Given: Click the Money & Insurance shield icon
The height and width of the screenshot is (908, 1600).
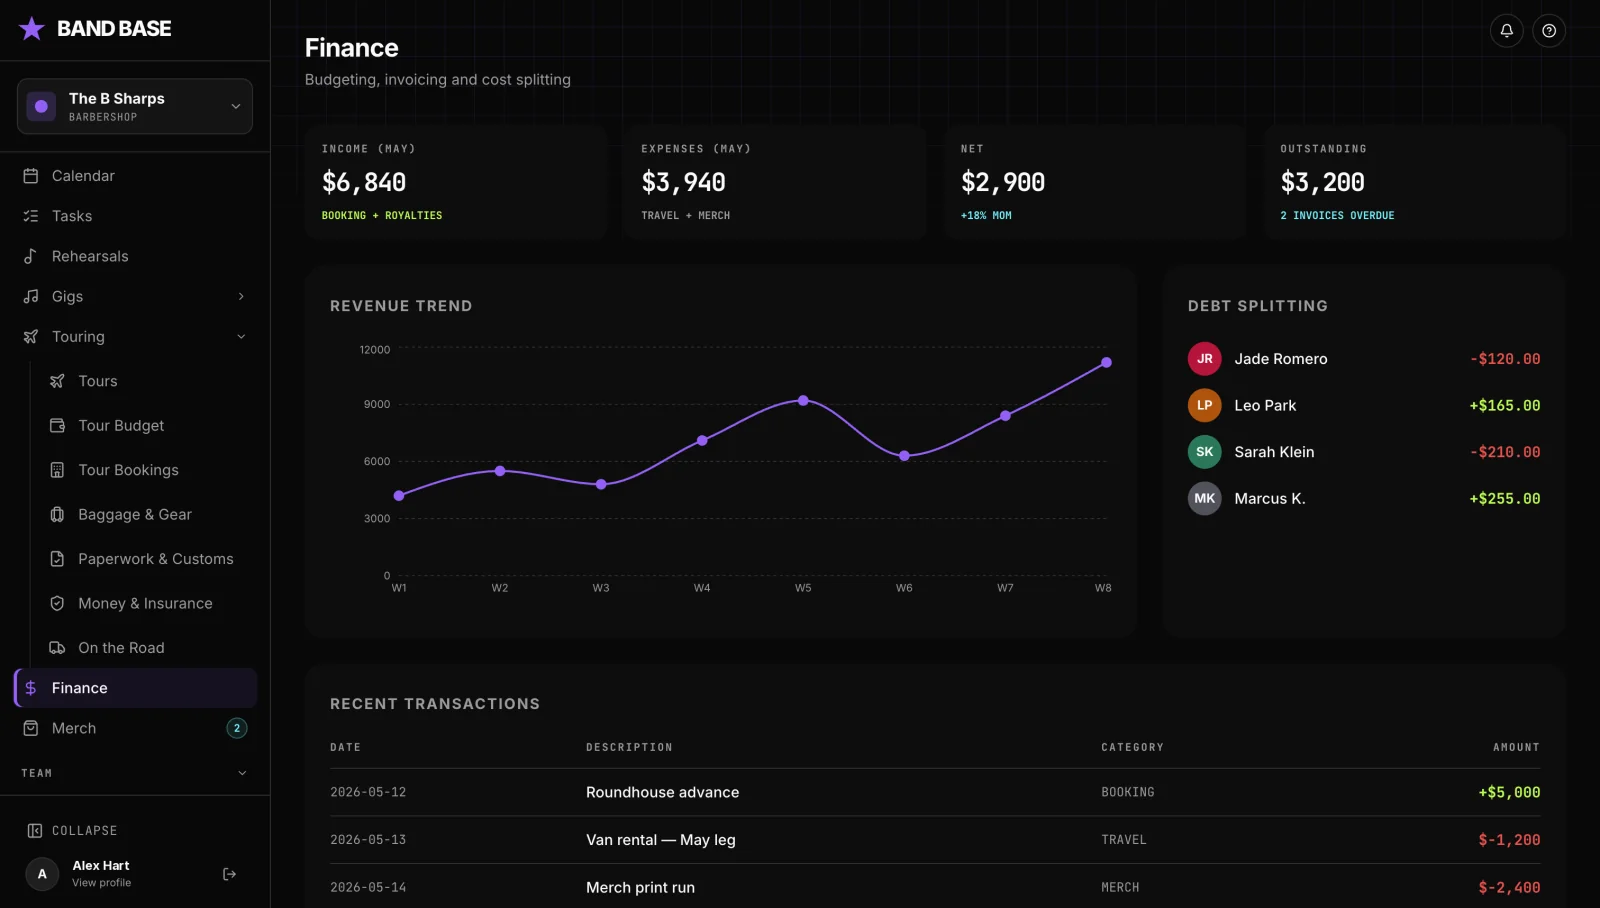Looking at the screenshot, I should pos(57,604).
